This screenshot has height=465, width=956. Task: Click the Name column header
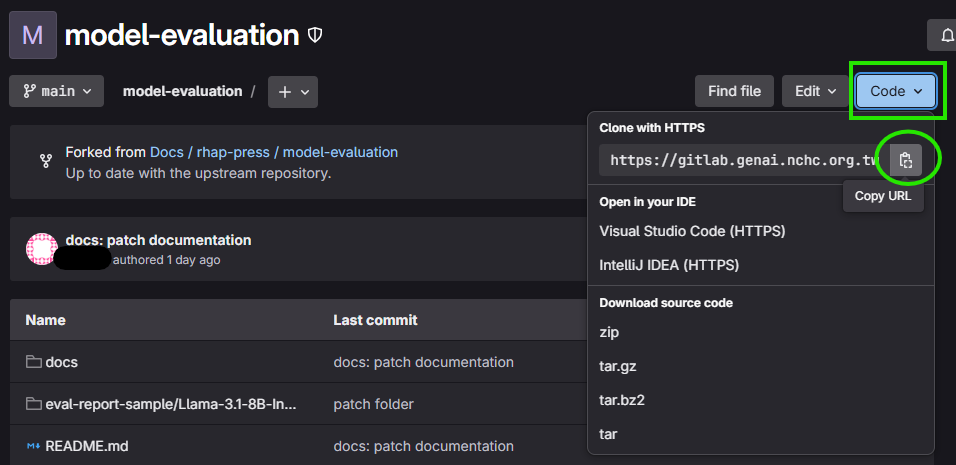tap(45, 320)
